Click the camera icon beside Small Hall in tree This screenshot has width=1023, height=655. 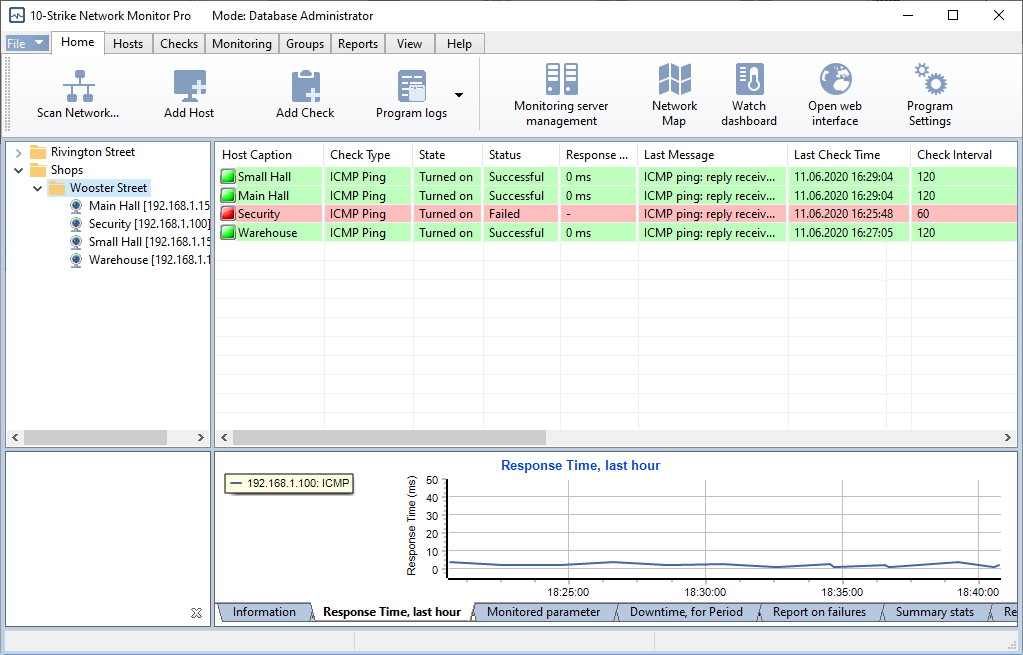76,242
